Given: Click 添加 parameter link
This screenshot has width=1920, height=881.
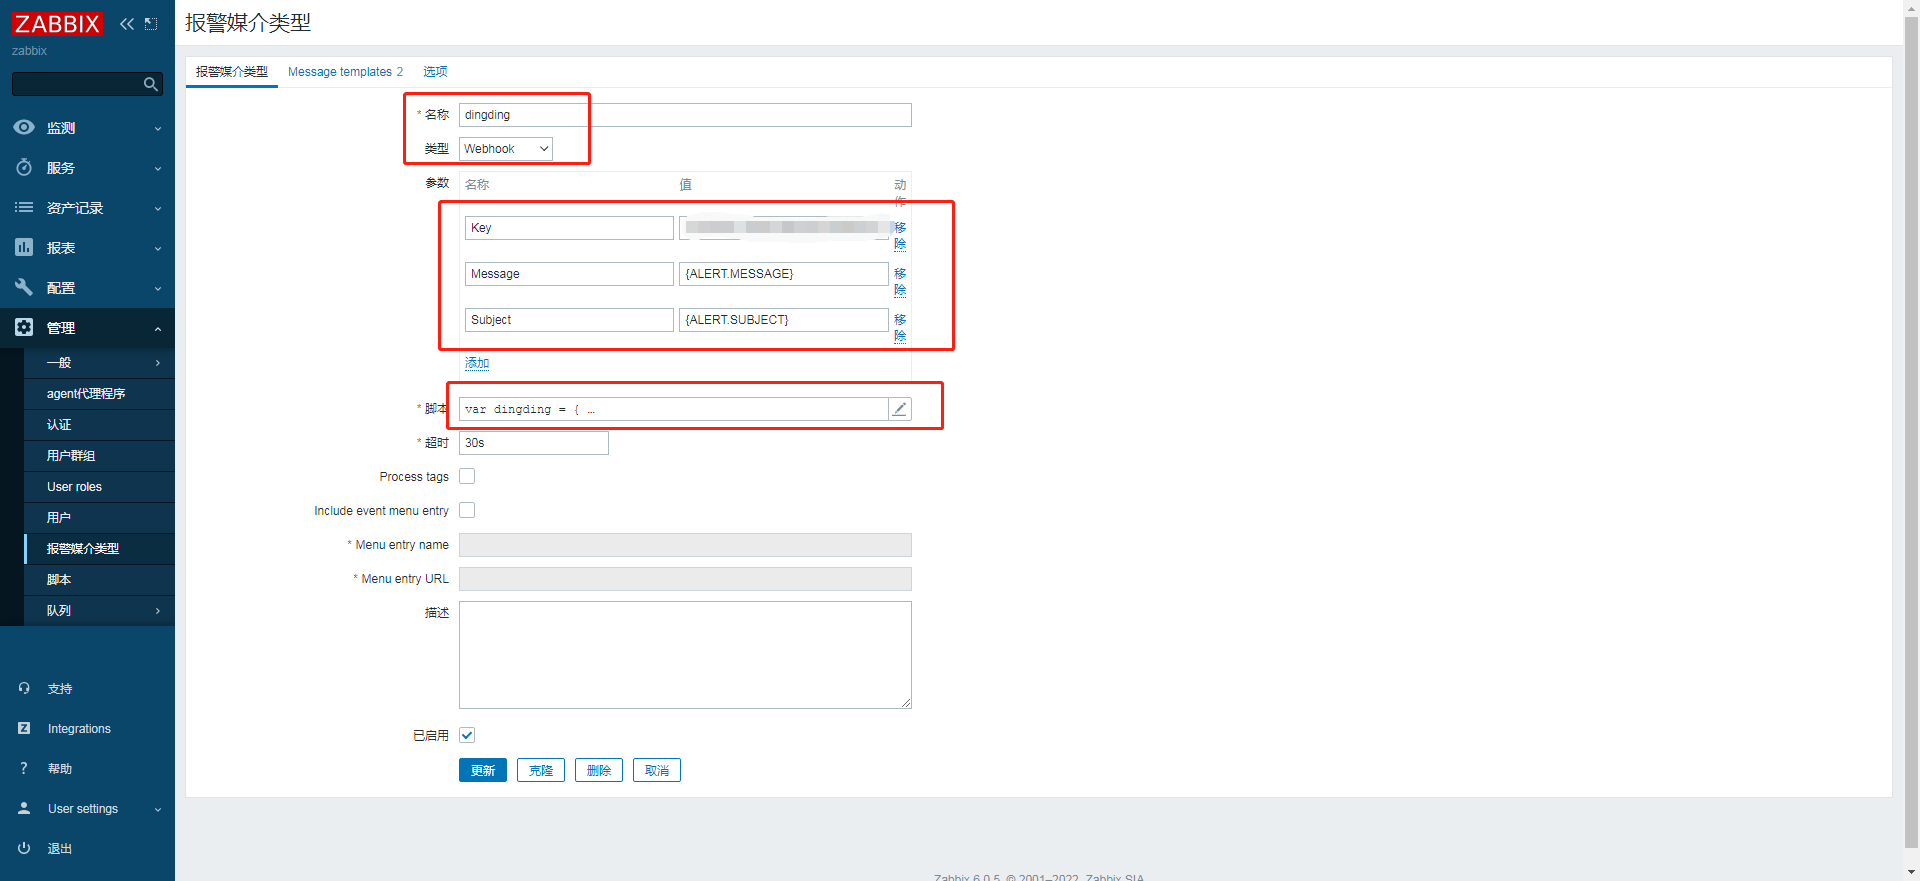Looking at the screenshot, I should (x=477, y=363).
